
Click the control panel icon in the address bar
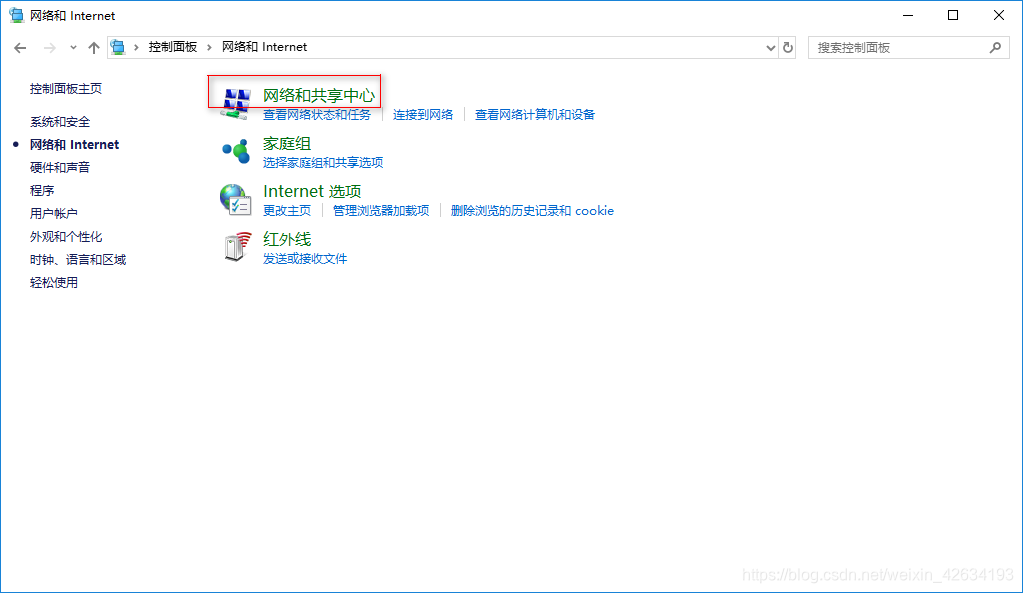click(x=118, y=47)
